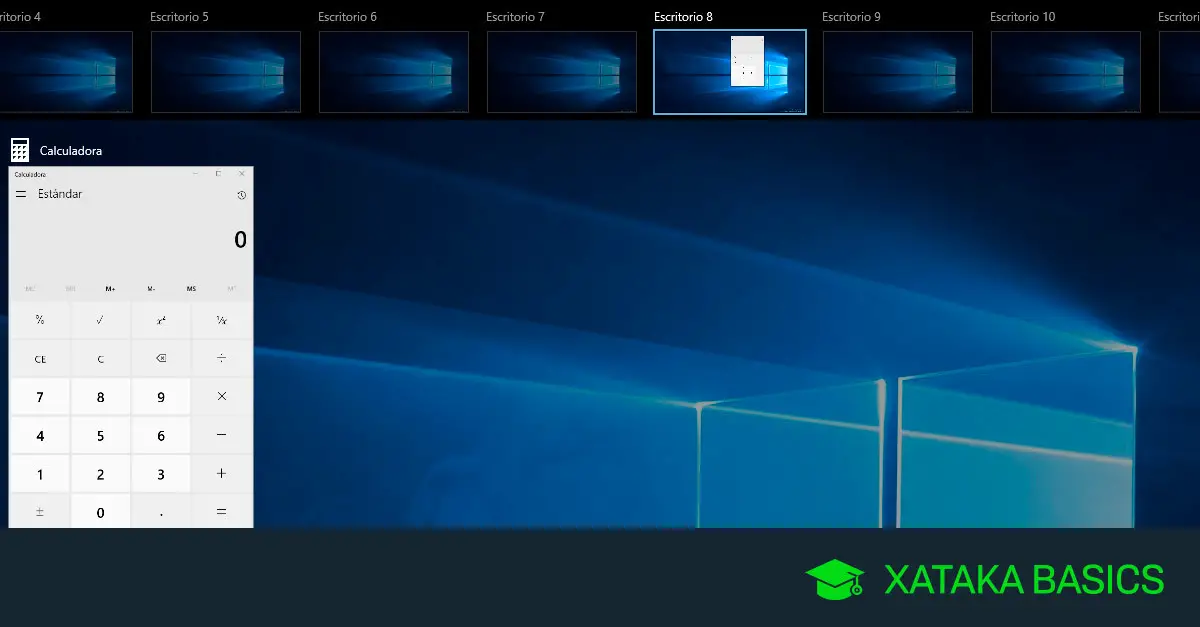Screen dimensions: 1200x627
Task: Click the MR memory recall button
Action: pos(70,288)
